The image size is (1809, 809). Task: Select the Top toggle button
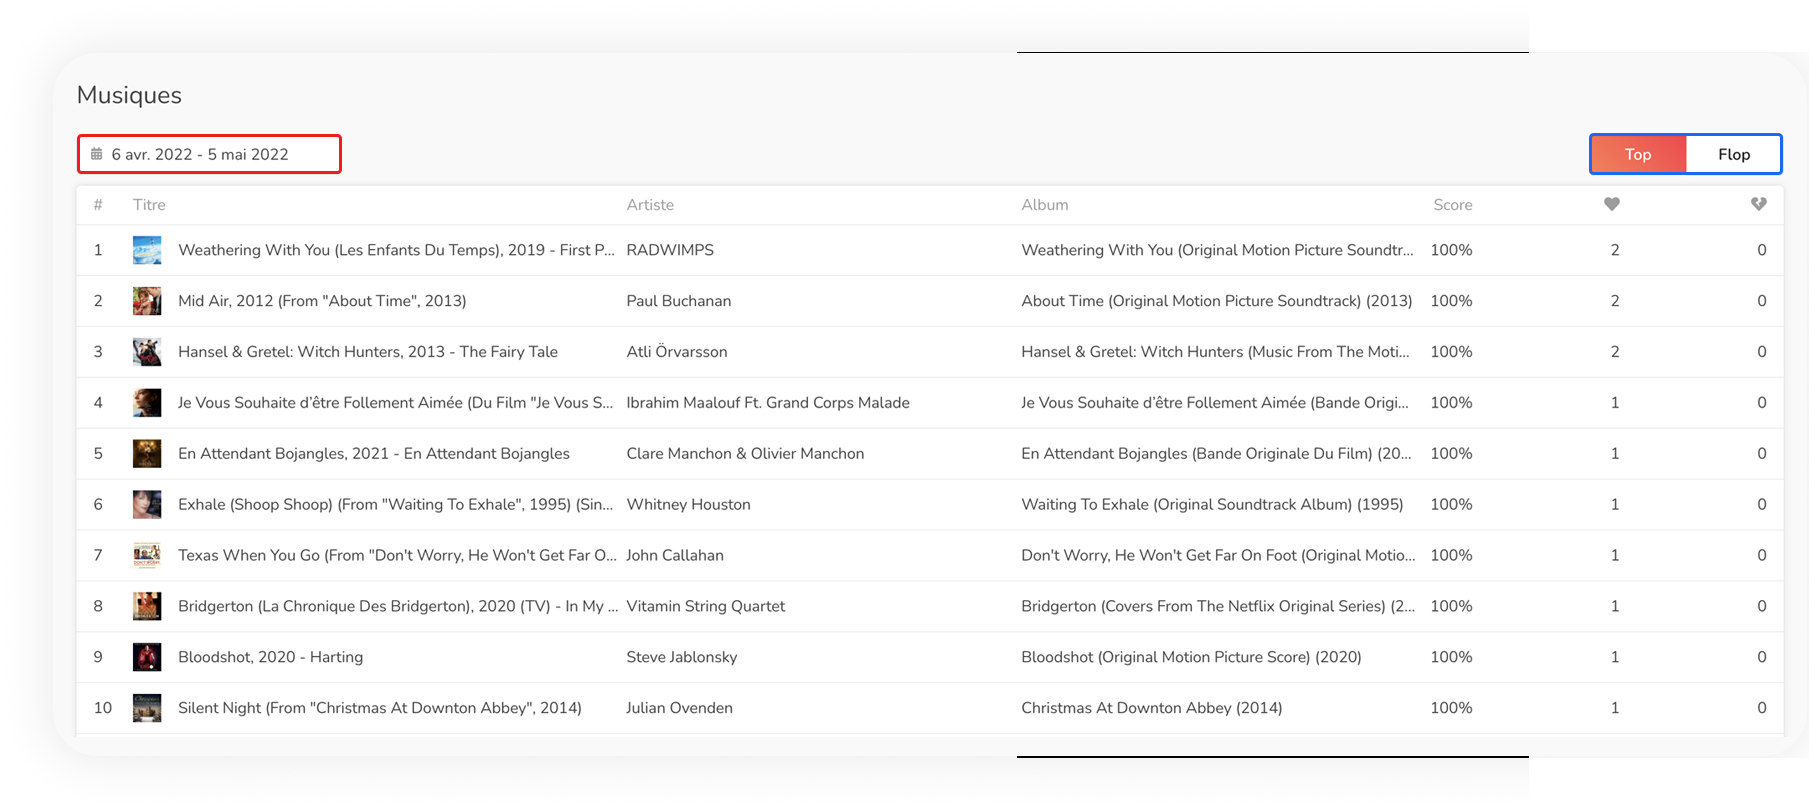1638,154
